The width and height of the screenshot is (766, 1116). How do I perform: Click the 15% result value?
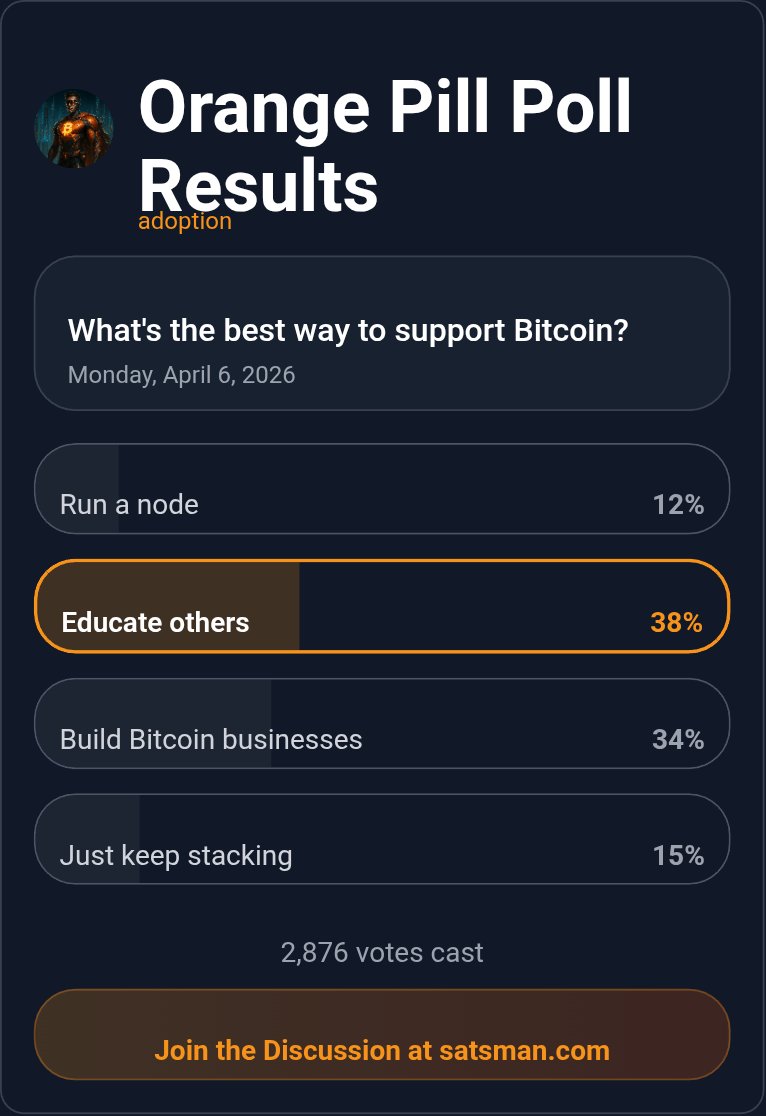click(x=678, y=855)
